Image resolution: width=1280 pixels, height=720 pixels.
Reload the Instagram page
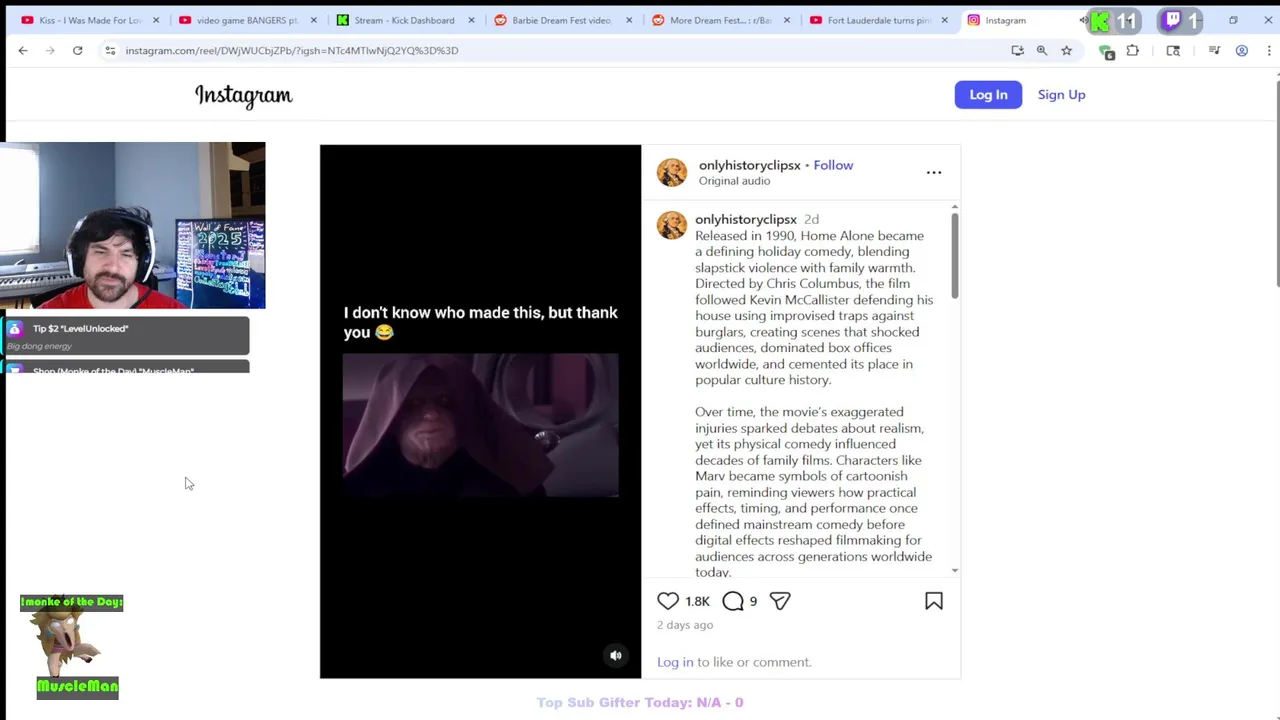[x=77, y=50]
